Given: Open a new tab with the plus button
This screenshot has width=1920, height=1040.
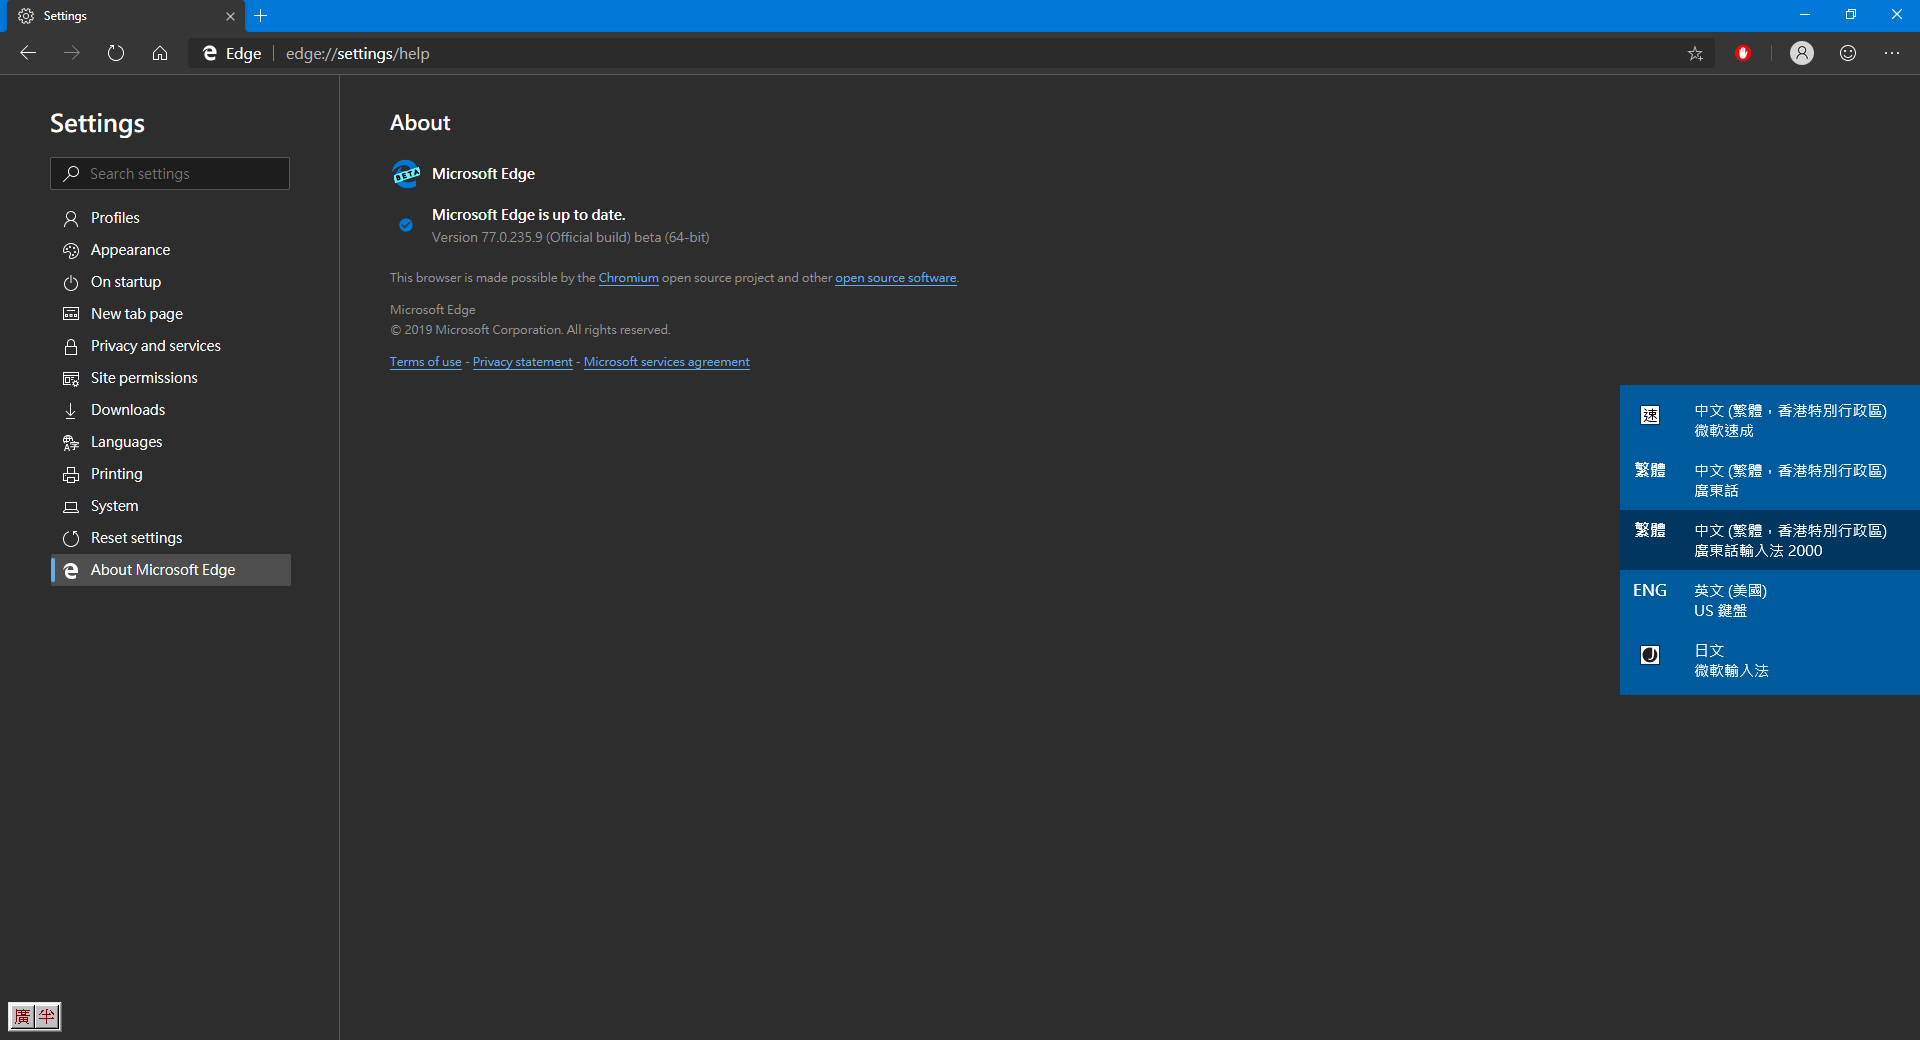Looking at the screenshot, I should (261, 16).
